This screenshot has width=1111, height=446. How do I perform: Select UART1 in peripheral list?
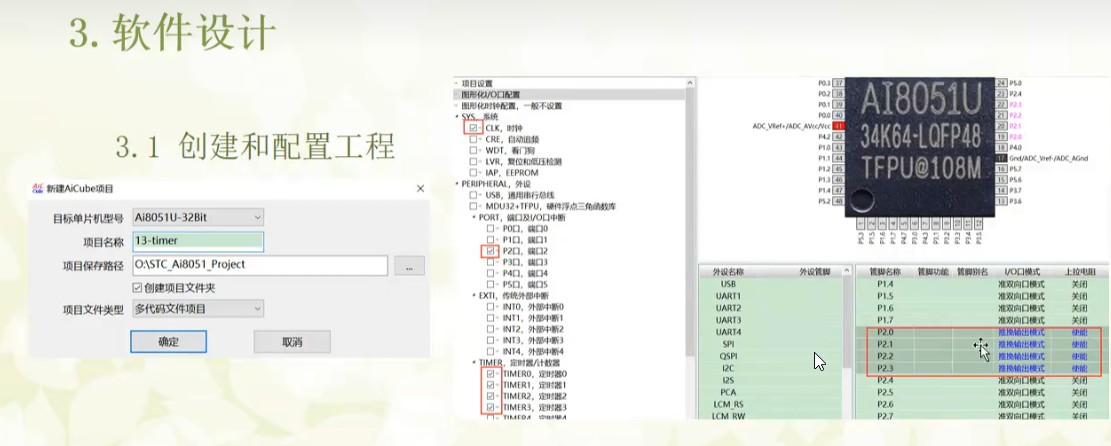(x=728, y=296)
